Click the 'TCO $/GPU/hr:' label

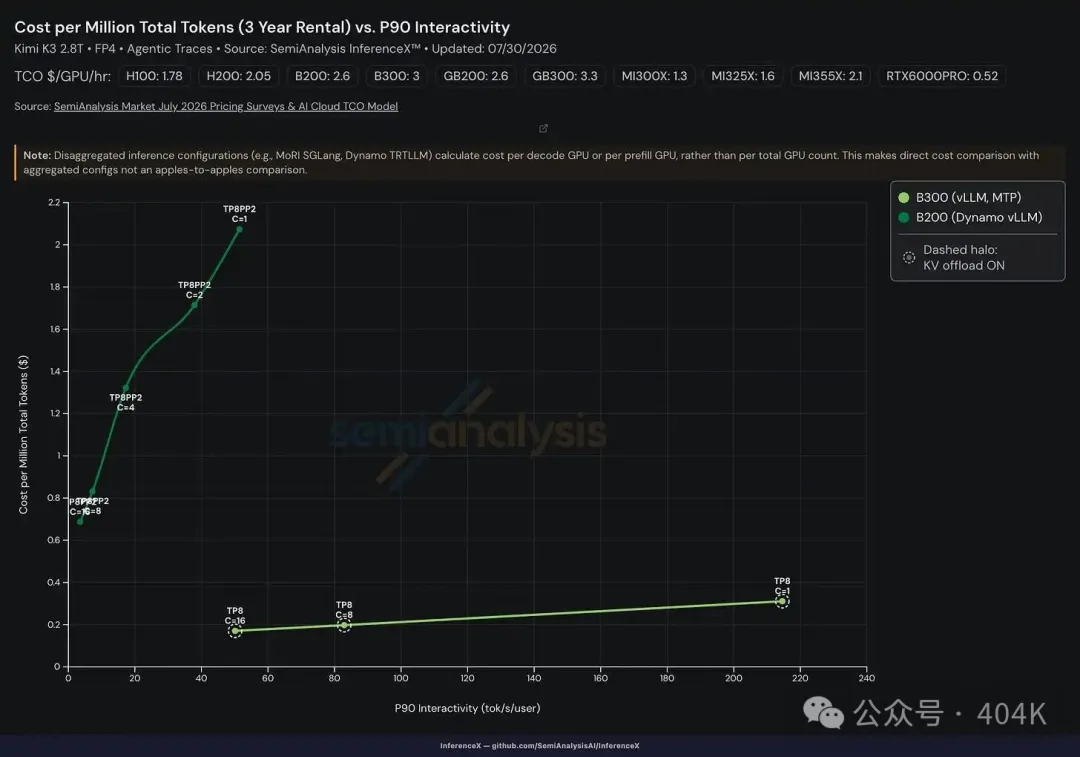point(63,76)
